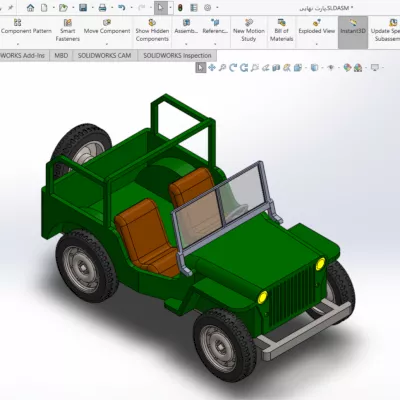Start a New Motion Study
The image size is (400, 400).
tap(249, 30)
